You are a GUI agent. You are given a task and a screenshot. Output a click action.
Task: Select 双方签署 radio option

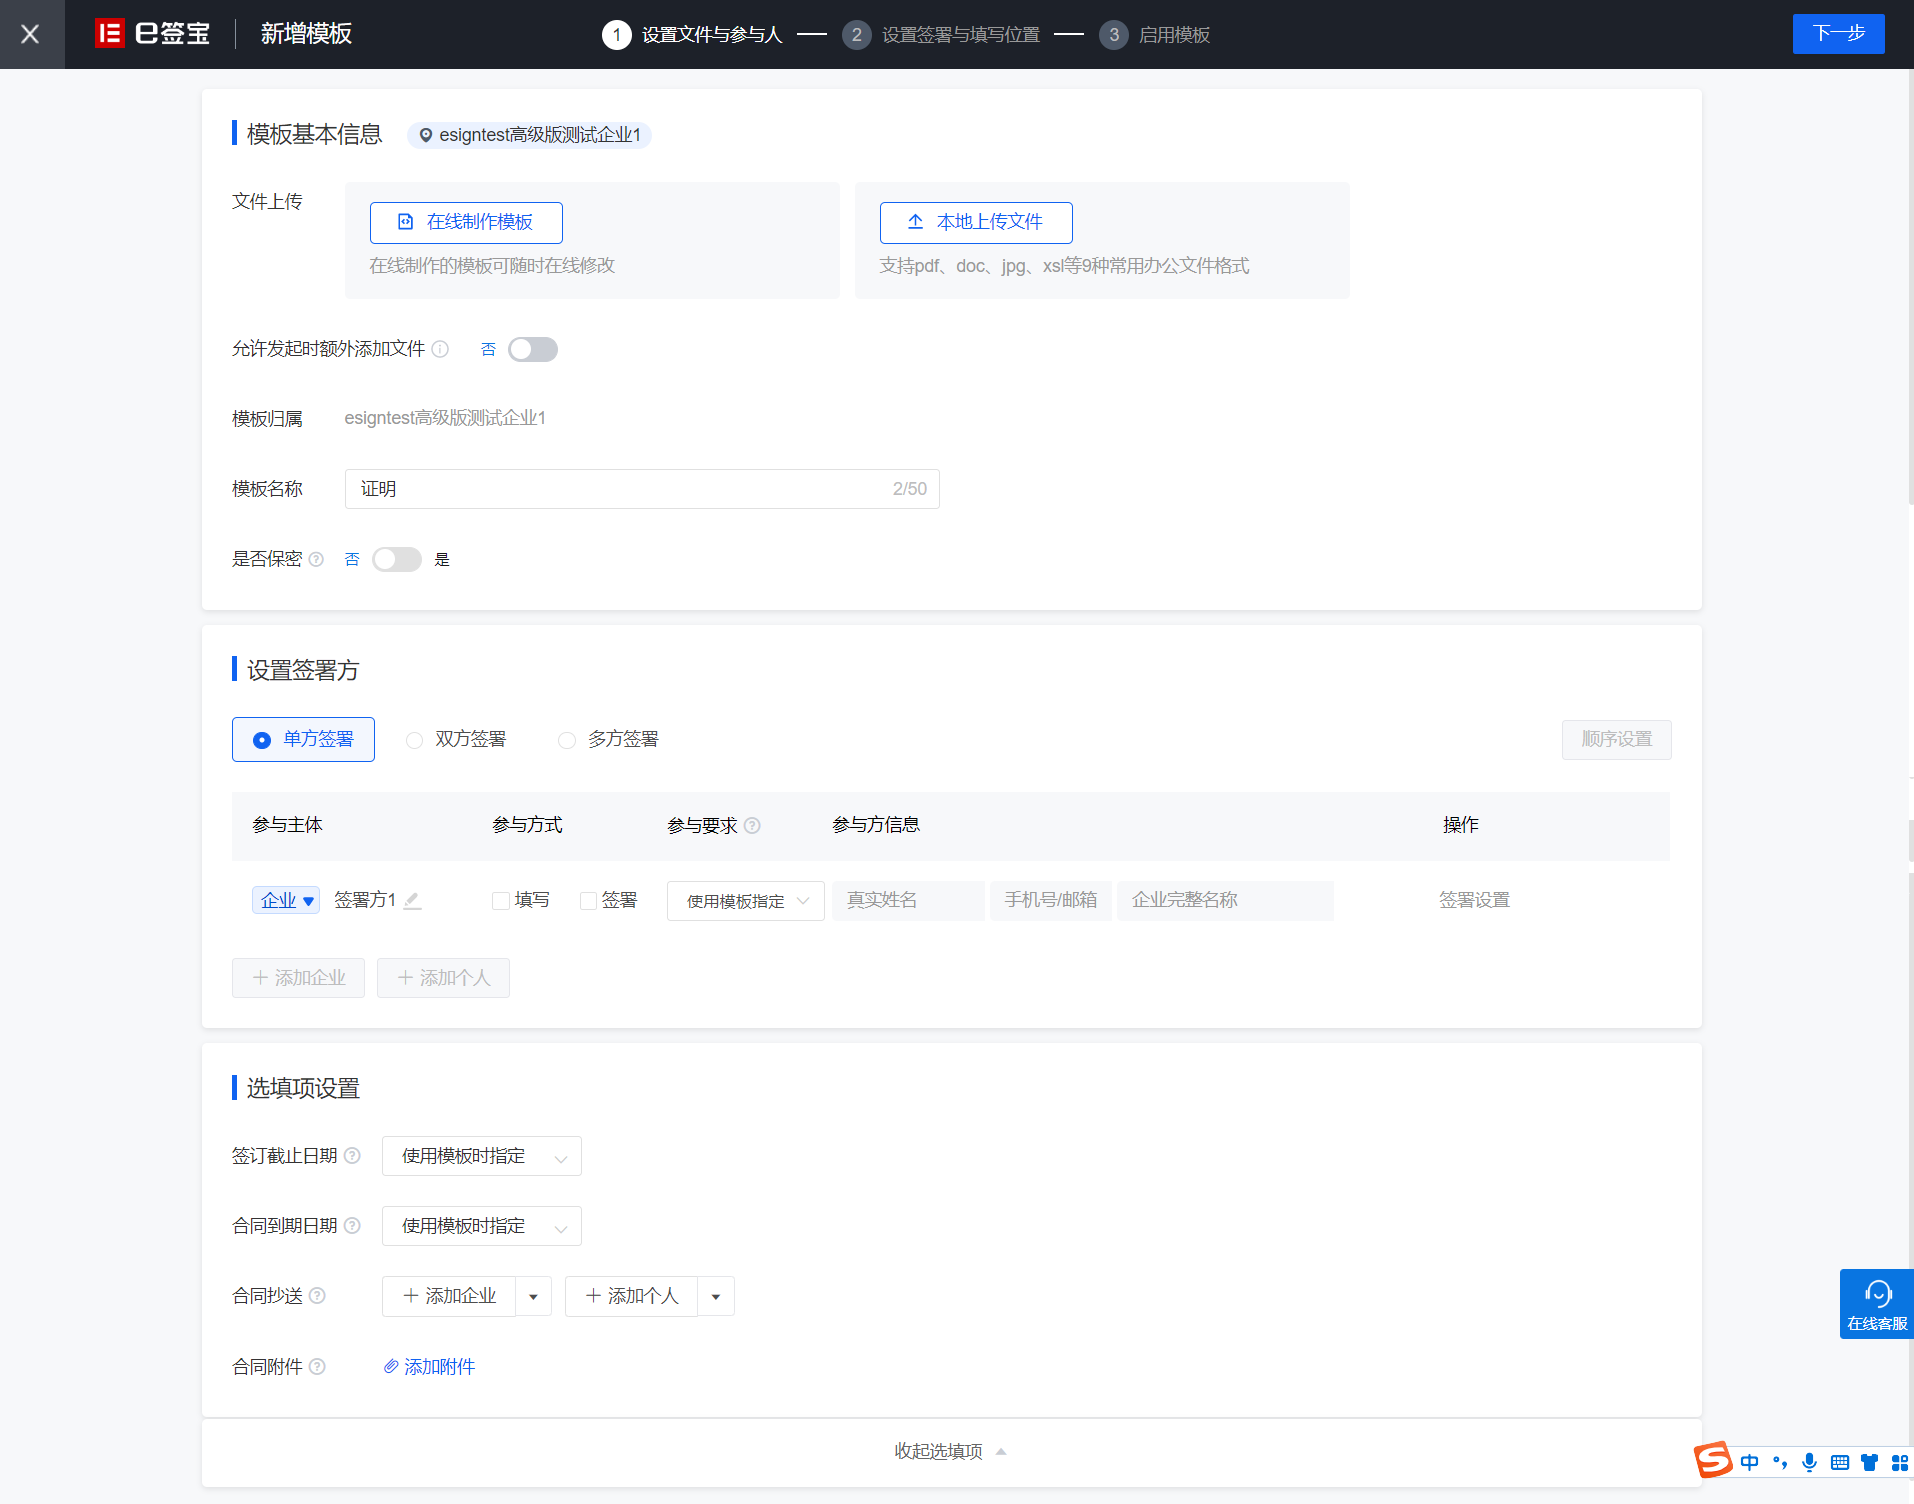(x=456, y=739)
